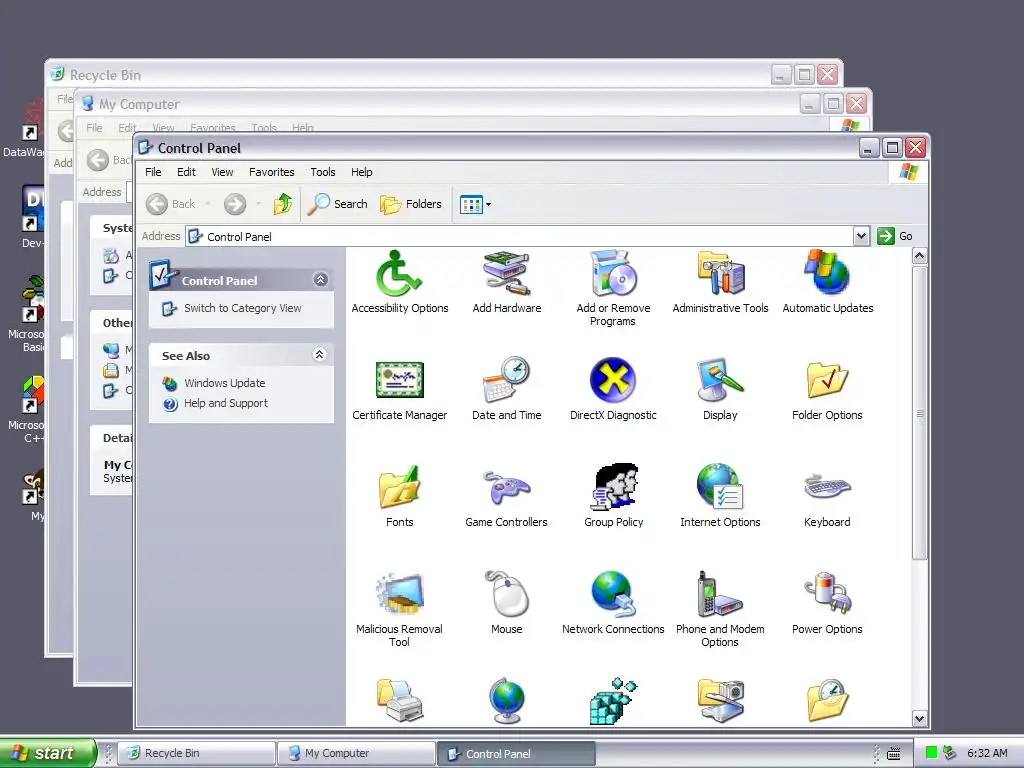Viewport: 1024px width, 768px height.
Task: Select the globe-on-stand icon in bottom row
Action: [506, 701]
